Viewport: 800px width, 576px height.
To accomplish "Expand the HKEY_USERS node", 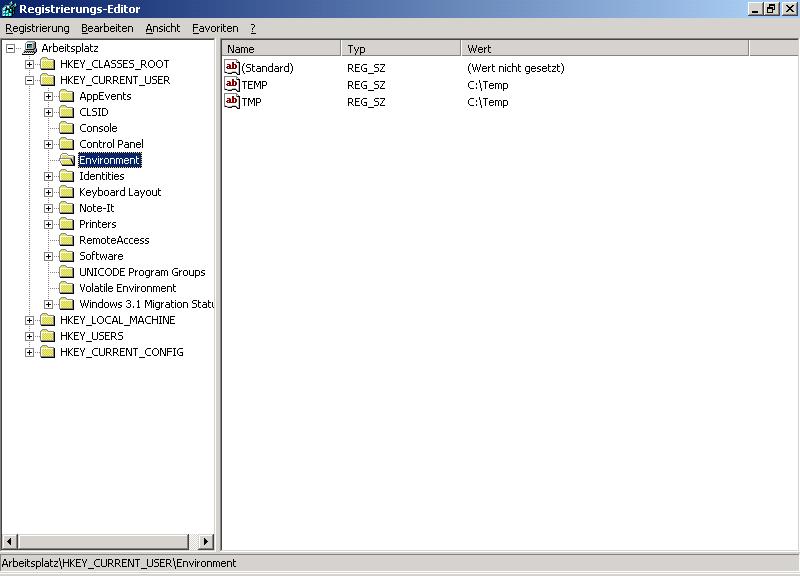I will point(30,336).
